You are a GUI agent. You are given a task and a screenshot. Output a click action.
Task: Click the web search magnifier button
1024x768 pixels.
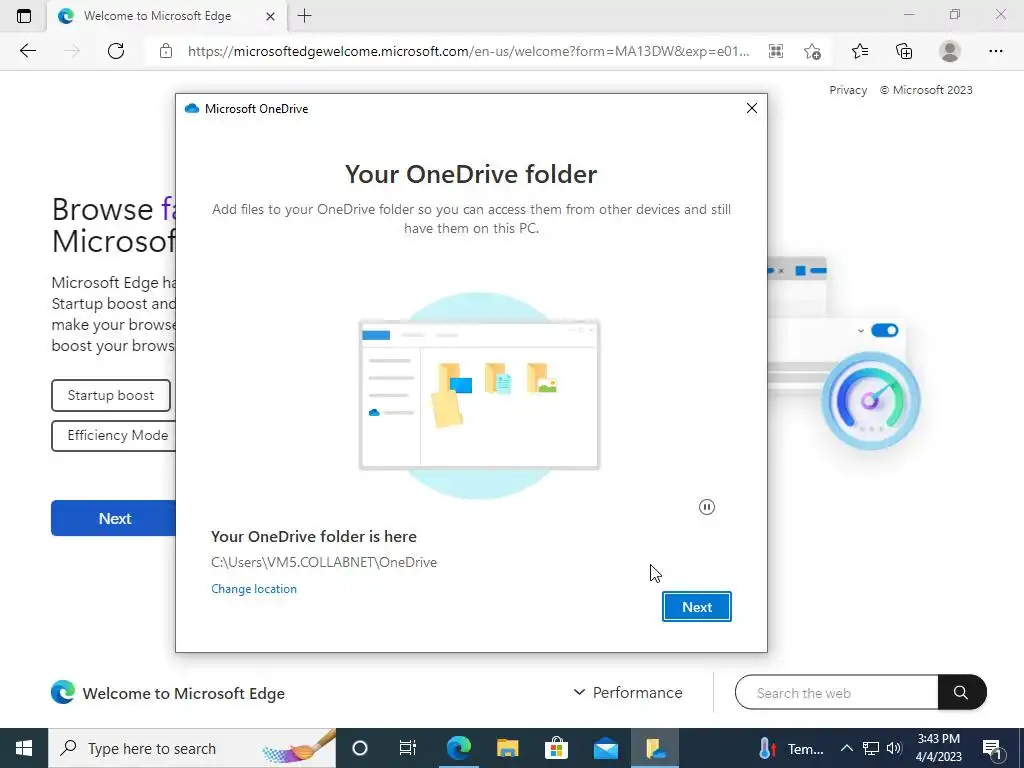point(961,692)
